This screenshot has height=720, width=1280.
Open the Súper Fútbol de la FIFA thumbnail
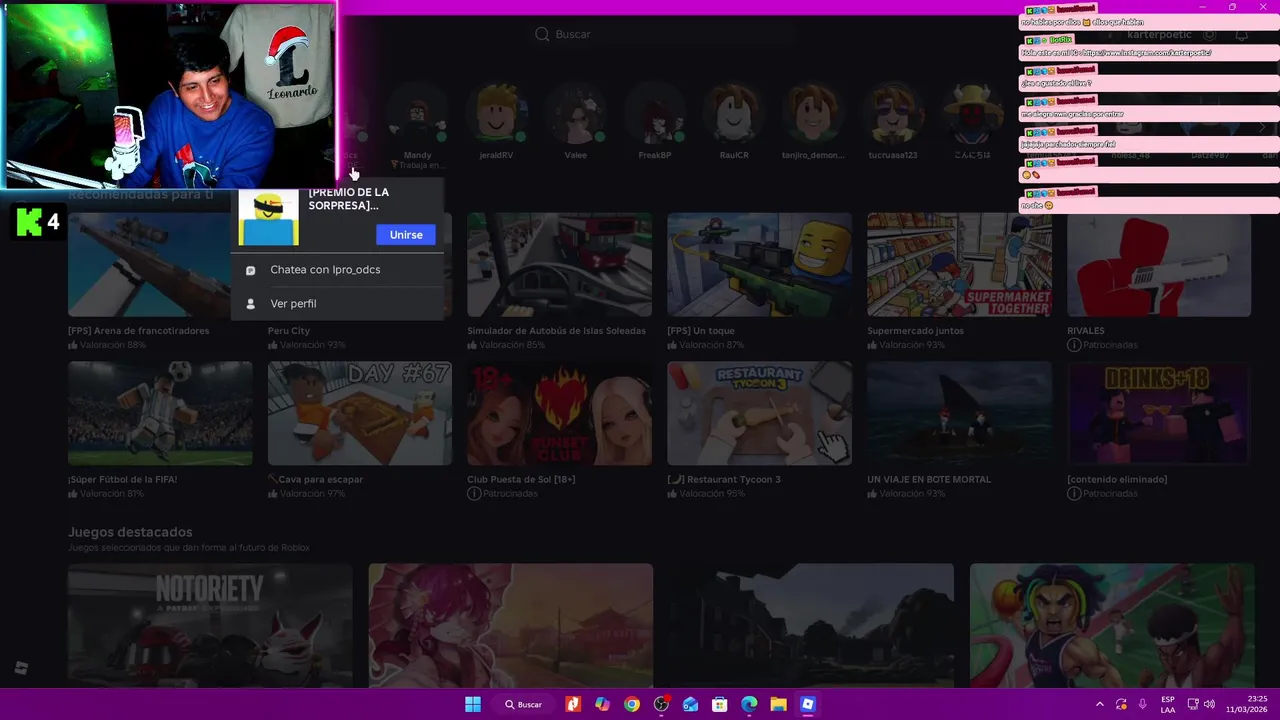point(160,414)
